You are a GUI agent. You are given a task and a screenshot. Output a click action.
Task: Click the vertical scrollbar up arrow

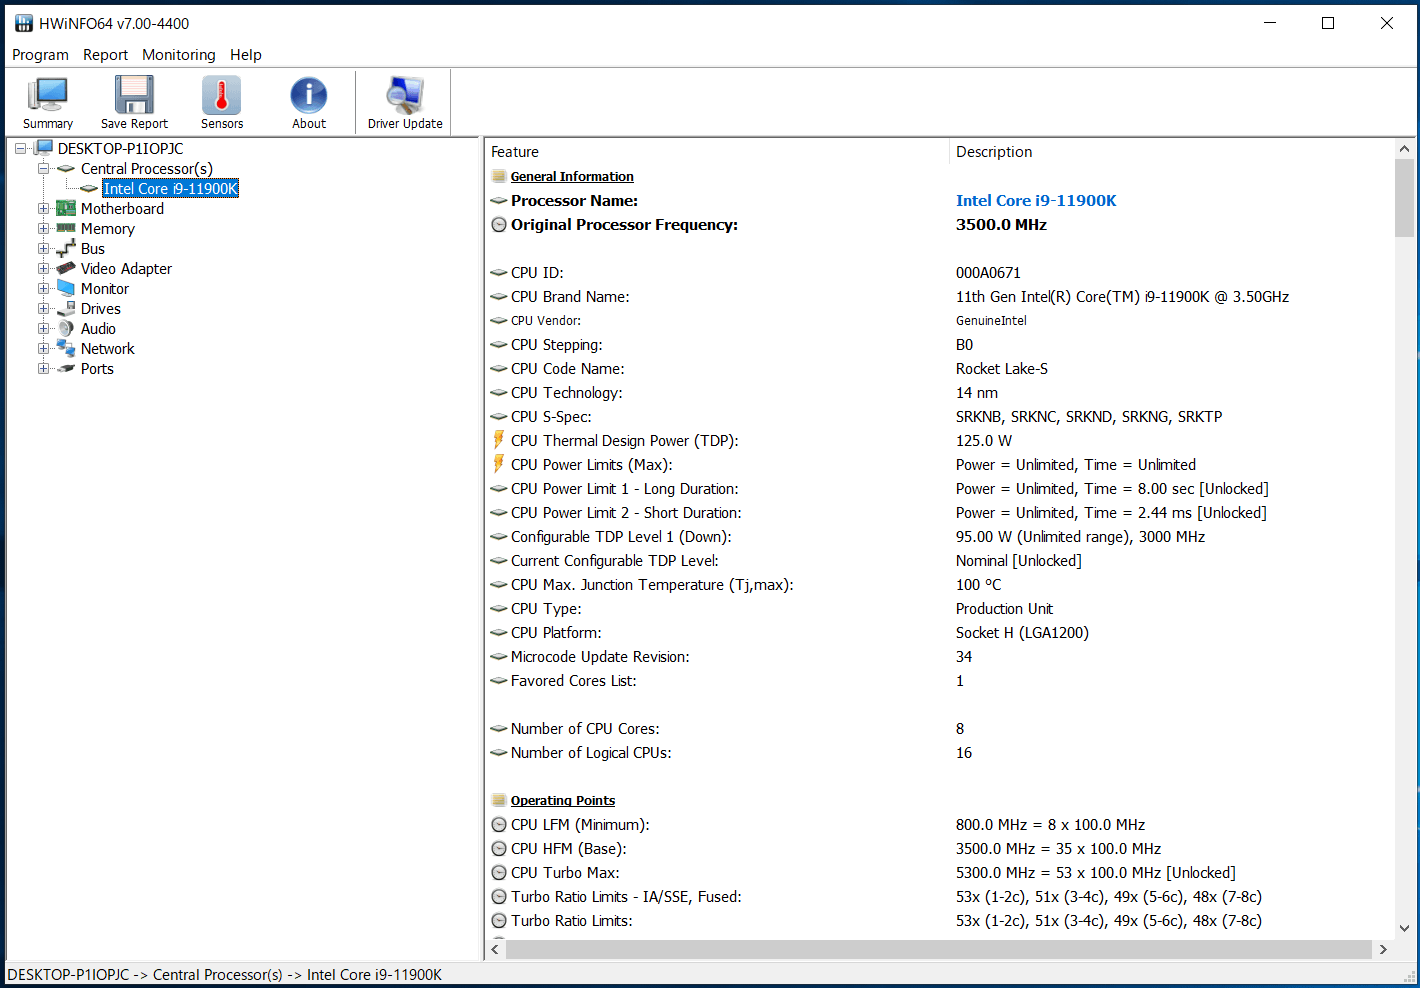pyautogui.click(x=1404, y=149)
